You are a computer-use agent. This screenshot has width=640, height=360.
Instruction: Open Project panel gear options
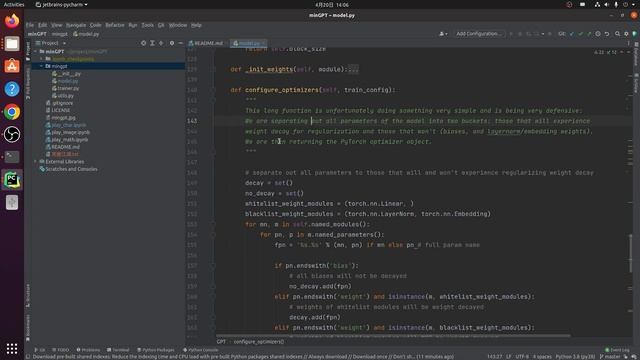pyautogui.click(x=172, y=43)
